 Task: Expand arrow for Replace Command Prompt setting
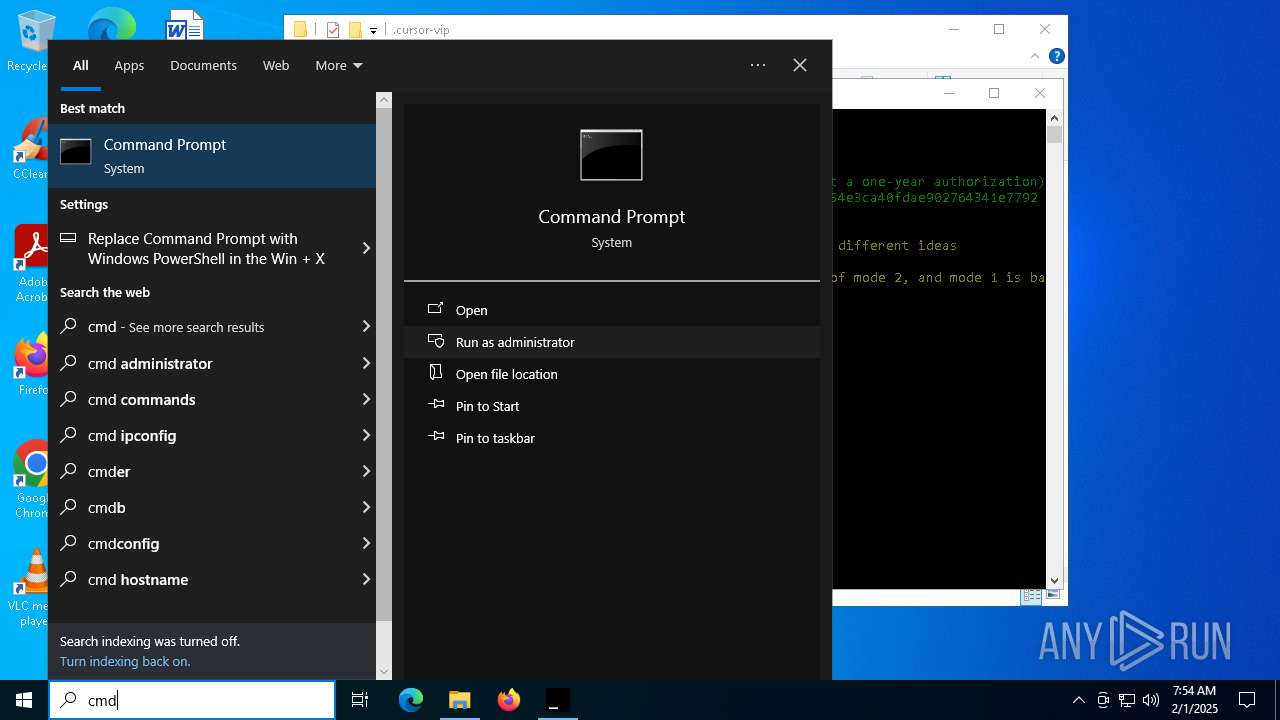pos(366,248)
